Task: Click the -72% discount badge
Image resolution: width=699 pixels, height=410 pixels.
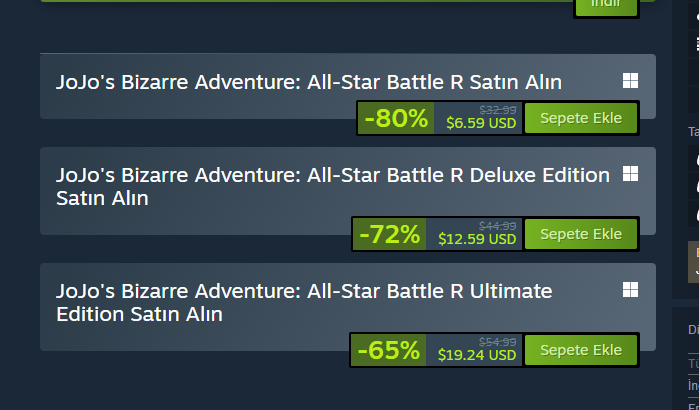Action: tap(390, 234)
